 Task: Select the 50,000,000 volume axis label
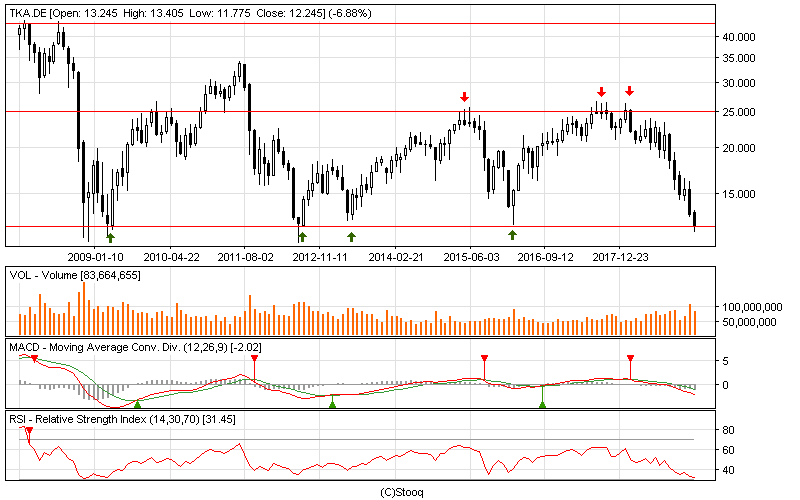(x=749, y=322)
